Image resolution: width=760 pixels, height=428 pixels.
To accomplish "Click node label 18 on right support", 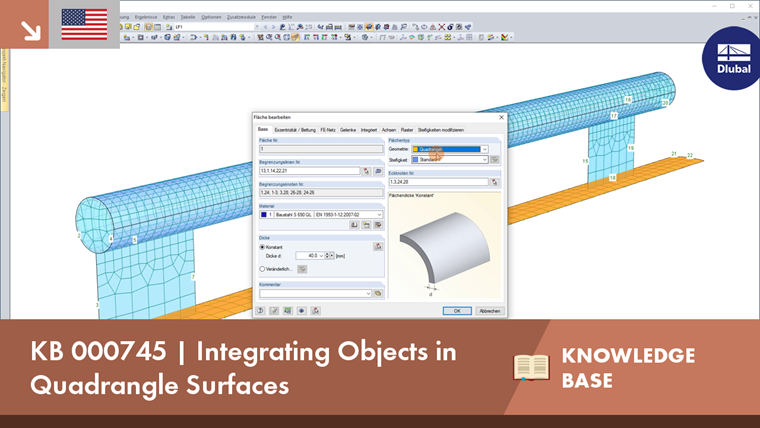I will click(x=613, y=178).
